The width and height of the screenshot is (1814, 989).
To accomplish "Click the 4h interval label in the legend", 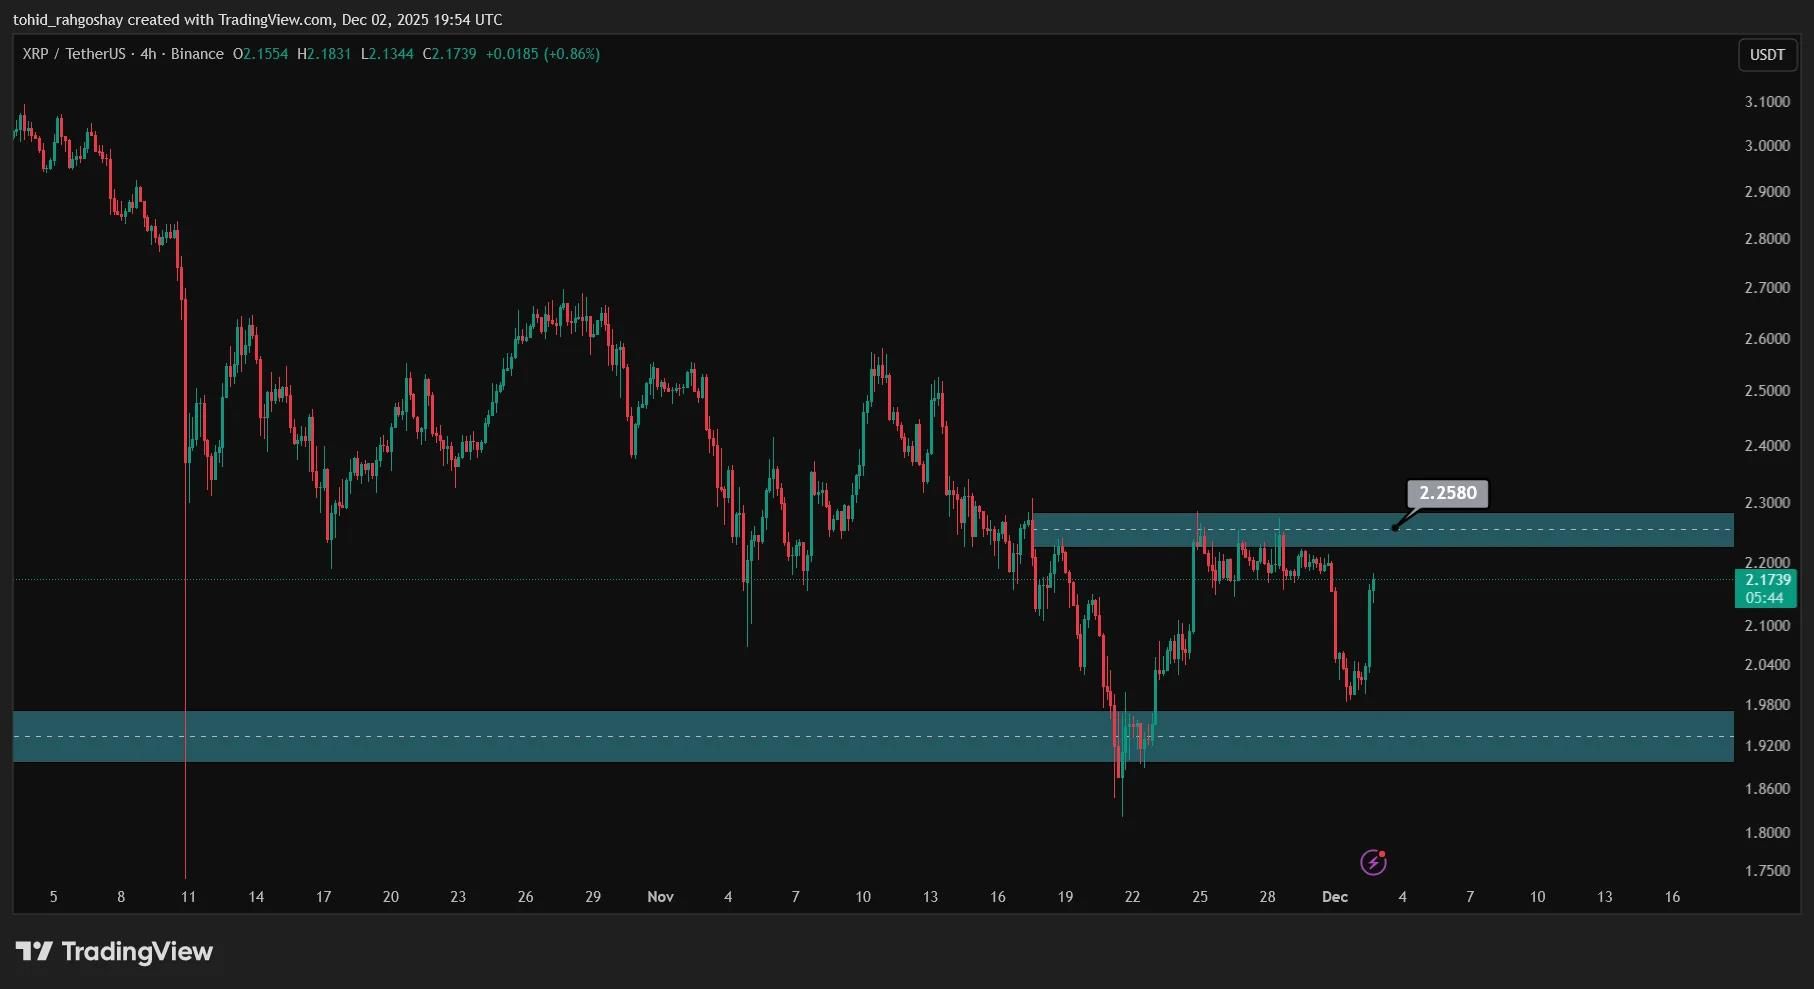I will pos(148,54).
